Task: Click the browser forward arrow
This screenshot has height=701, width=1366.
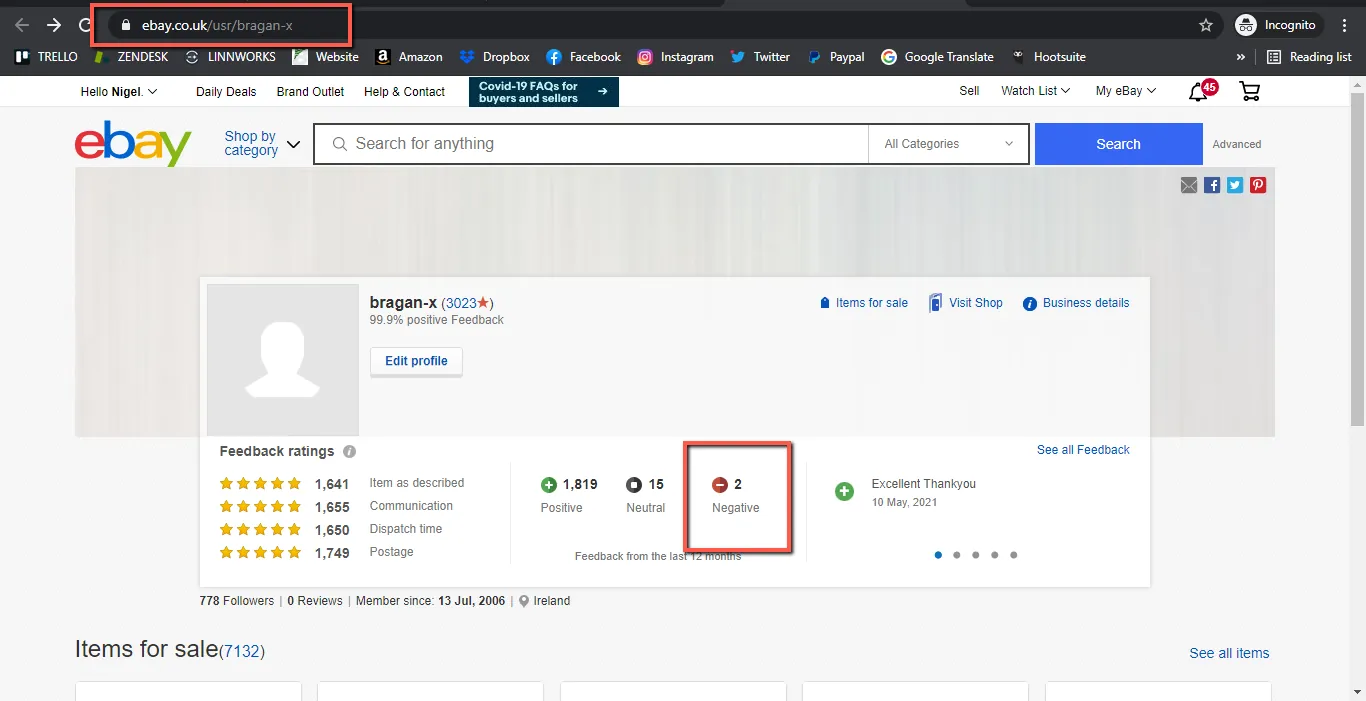Action: click(x=54, y=25)
